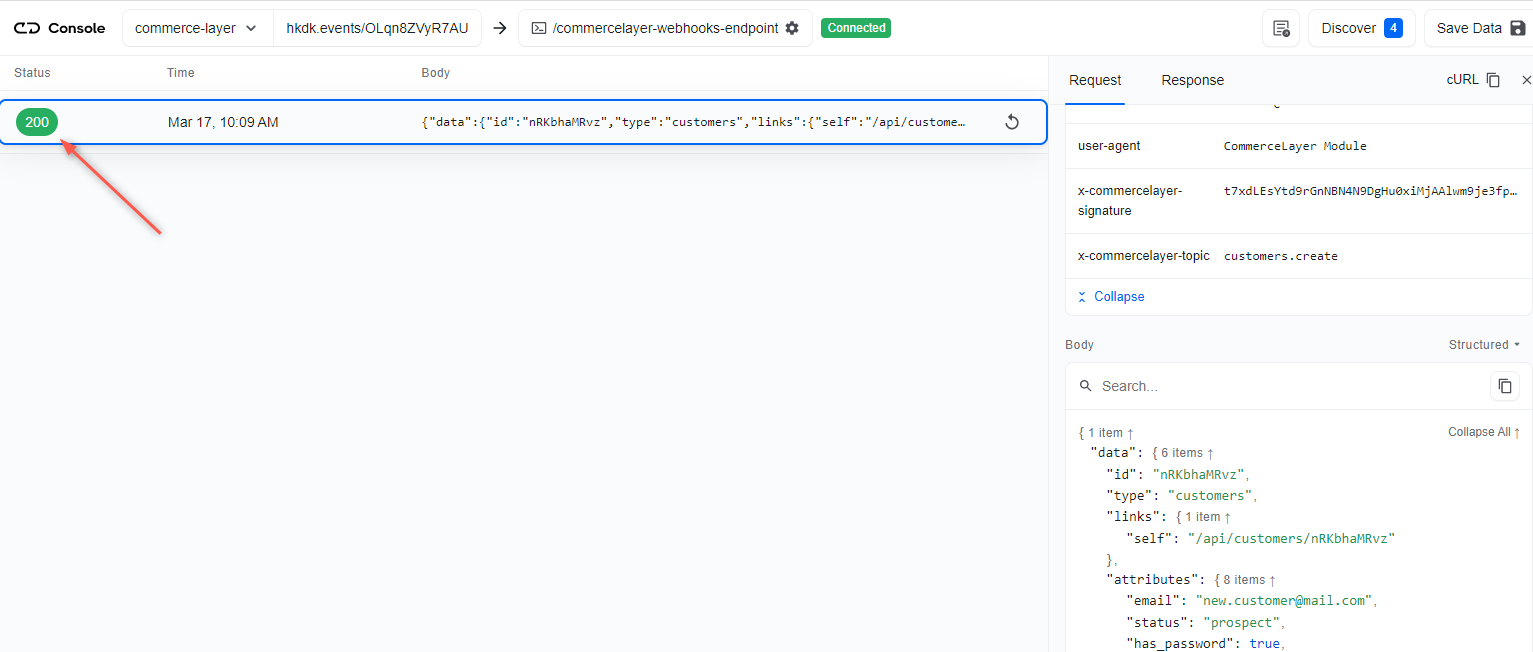
Task: Collapse the request headers section
Action: (x=1110, y=296)
